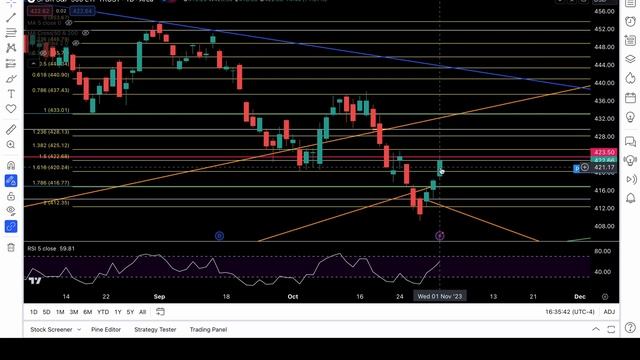Open the forecasting and measurement tools

click(x=11, y=63)
